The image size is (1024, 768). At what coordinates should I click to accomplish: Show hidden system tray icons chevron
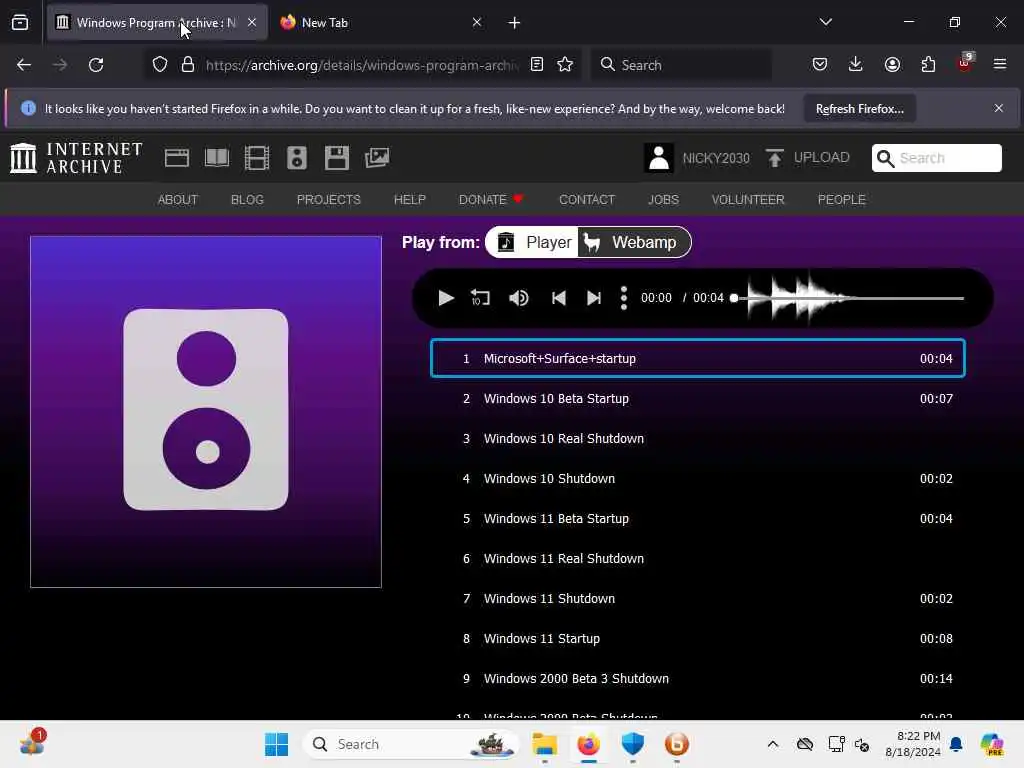point(773,744)
